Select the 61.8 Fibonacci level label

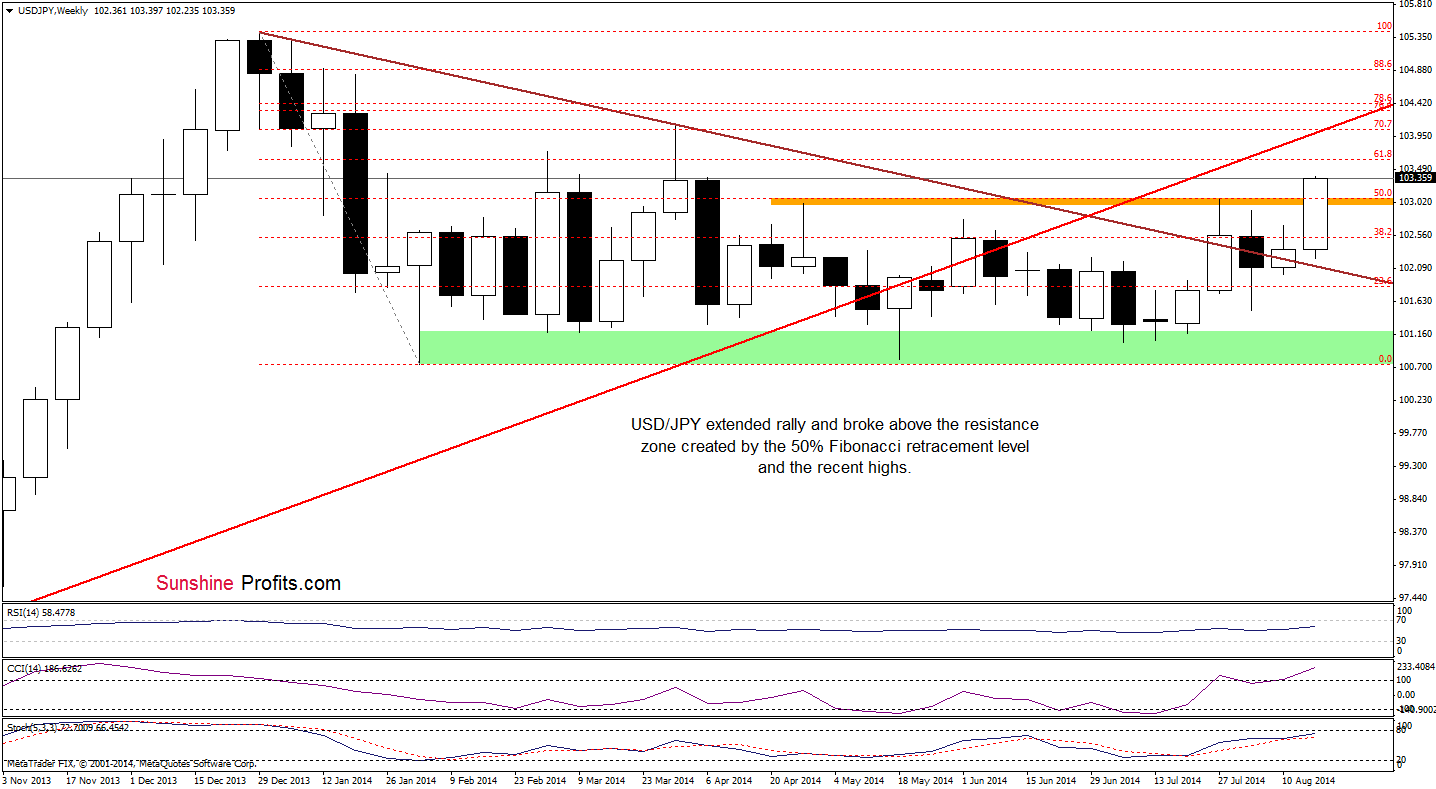pyautogui.click(x=1383, y=154)
